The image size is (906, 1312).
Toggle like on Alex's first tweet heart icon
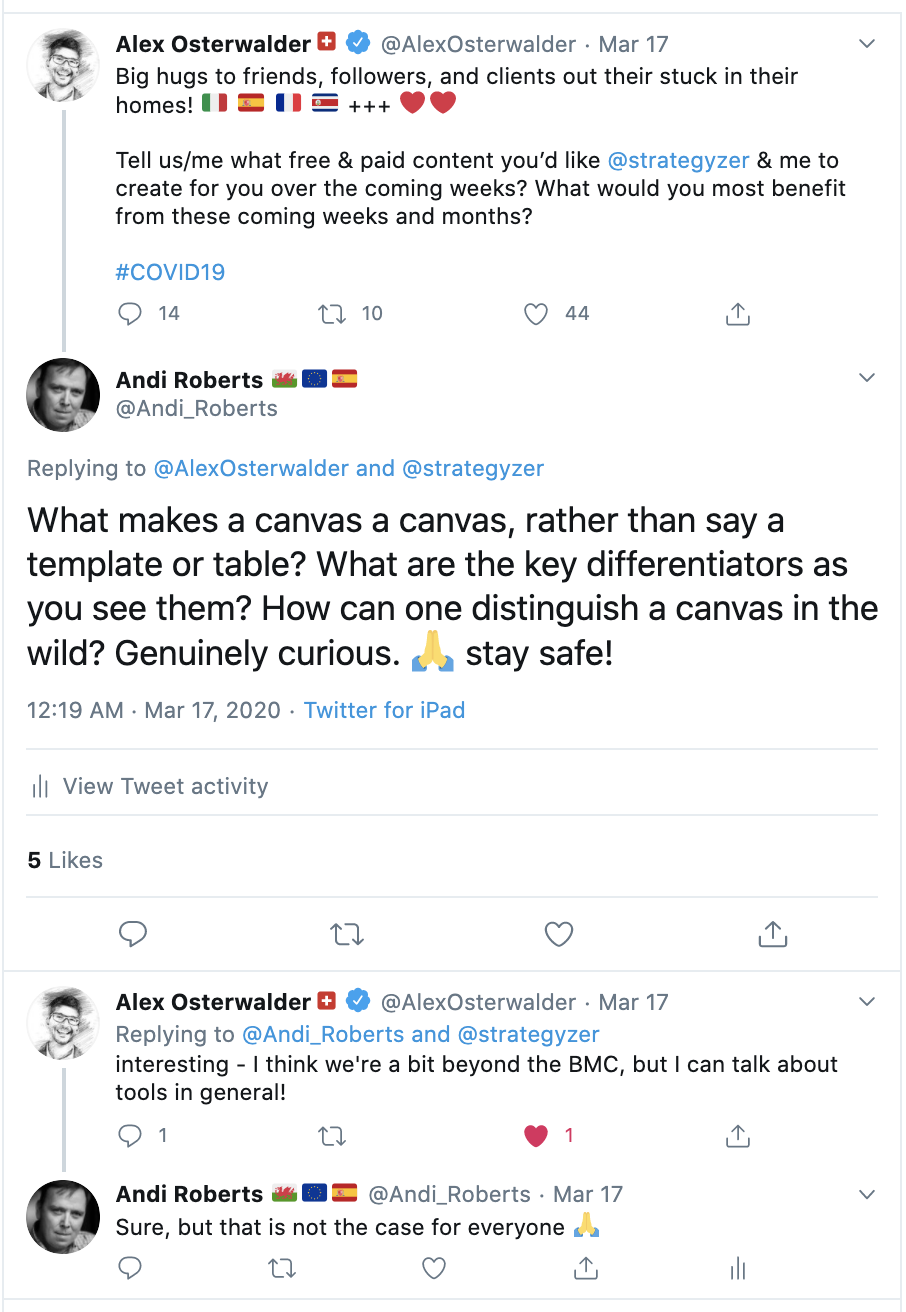(535, 313)
